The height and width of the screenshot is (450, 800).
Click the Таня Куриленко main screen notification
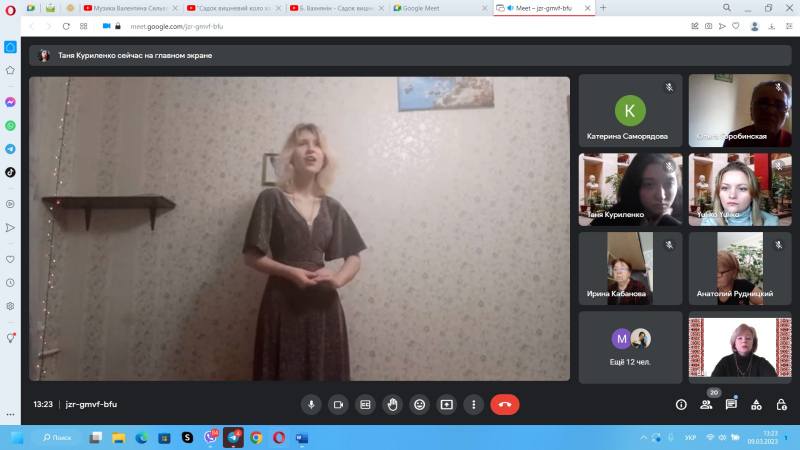(x=410, y=55)
